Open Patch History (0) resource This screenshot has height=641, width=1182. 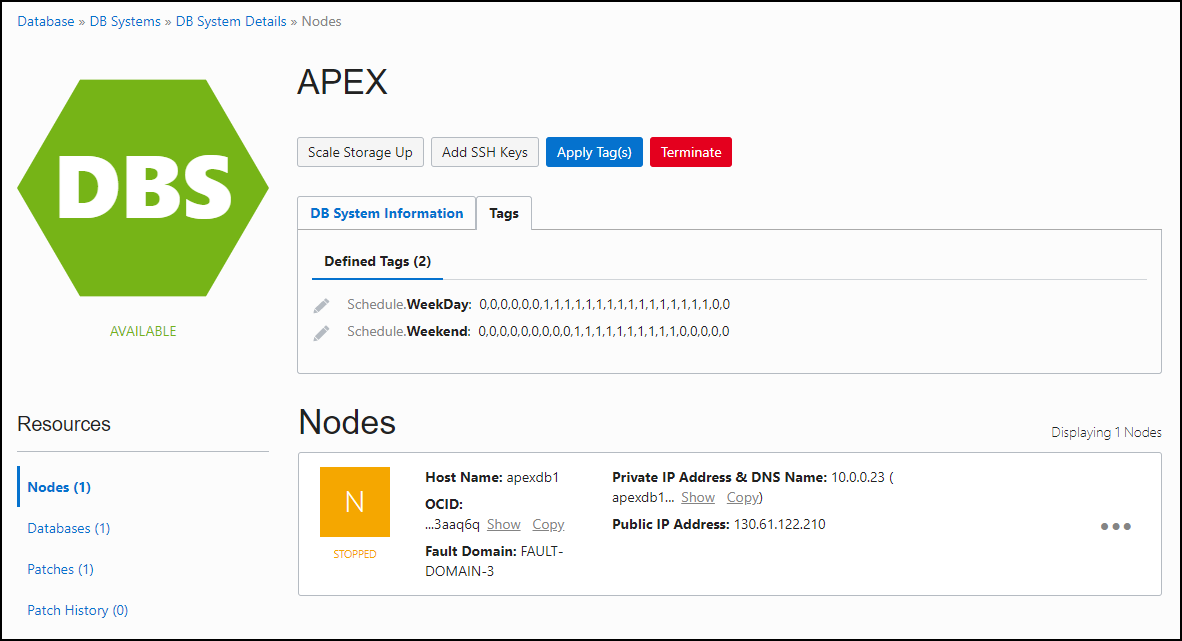[x=78, y=610]
